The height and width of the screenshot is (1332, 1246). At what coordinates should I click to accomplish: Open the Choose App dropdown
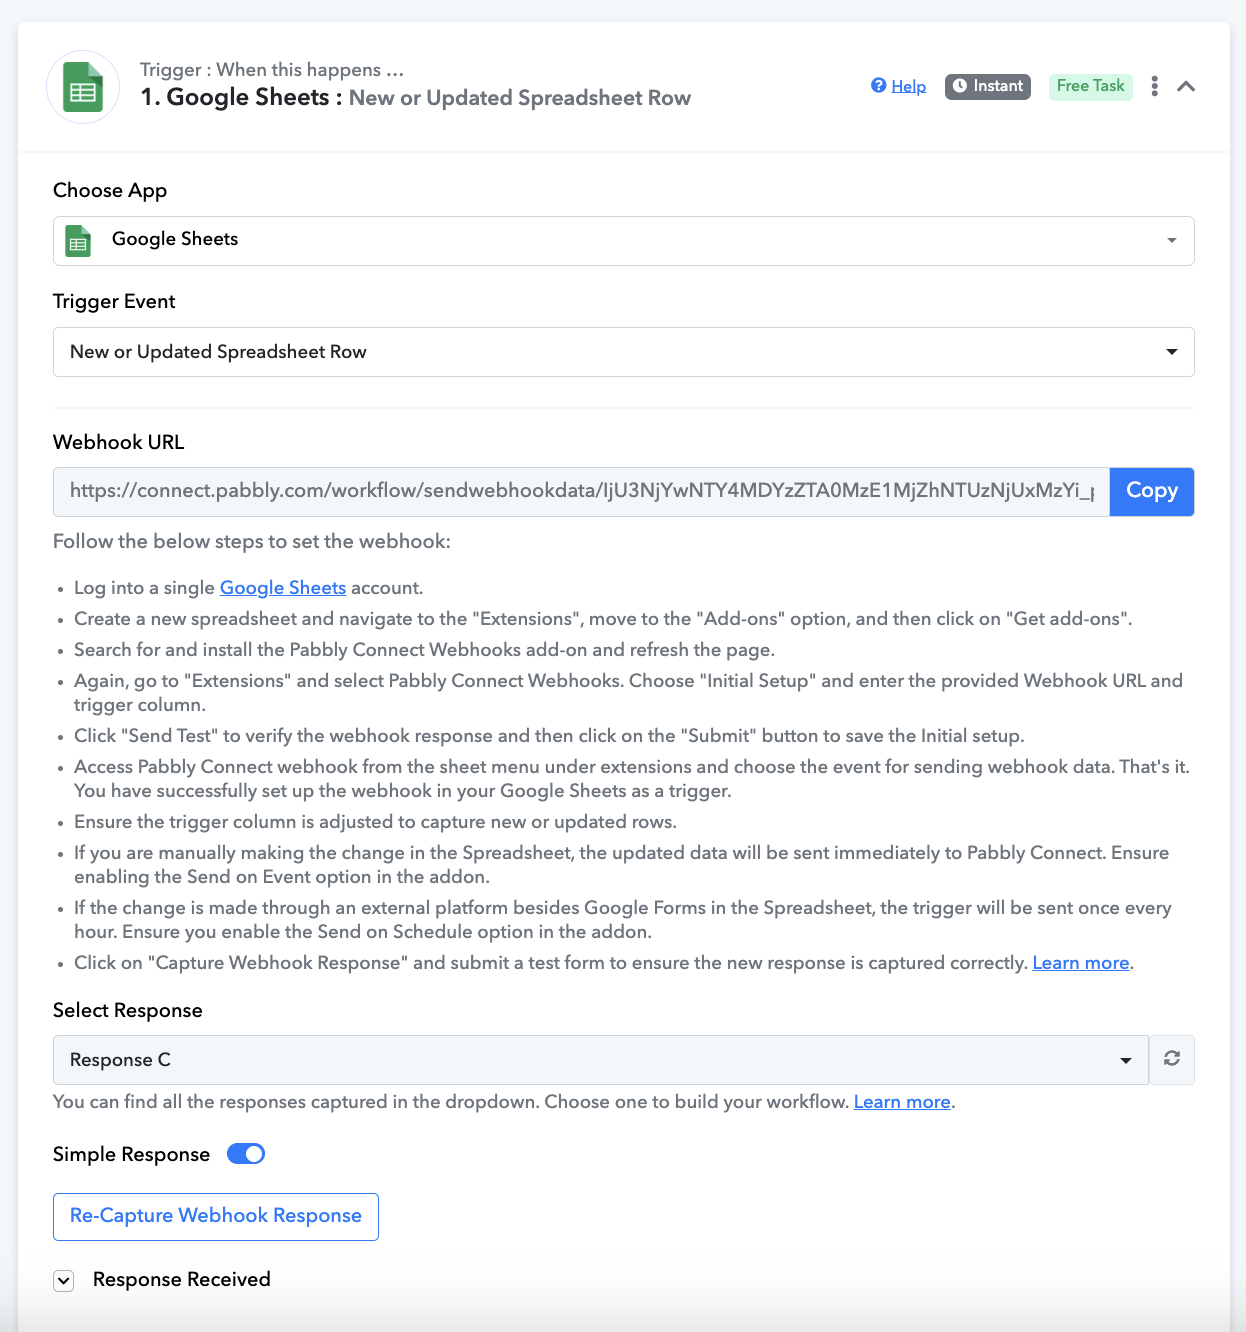point(623,241)
